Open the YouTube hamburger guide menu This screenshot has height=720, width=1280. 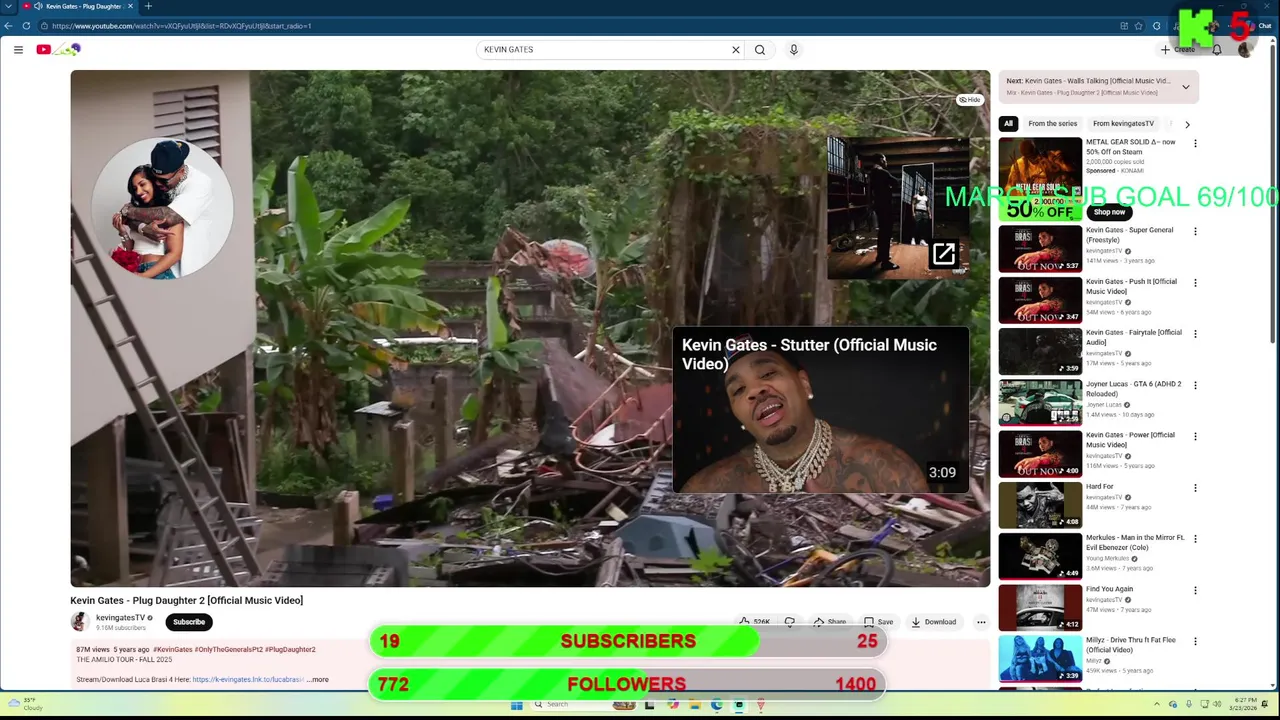(18, 49)
